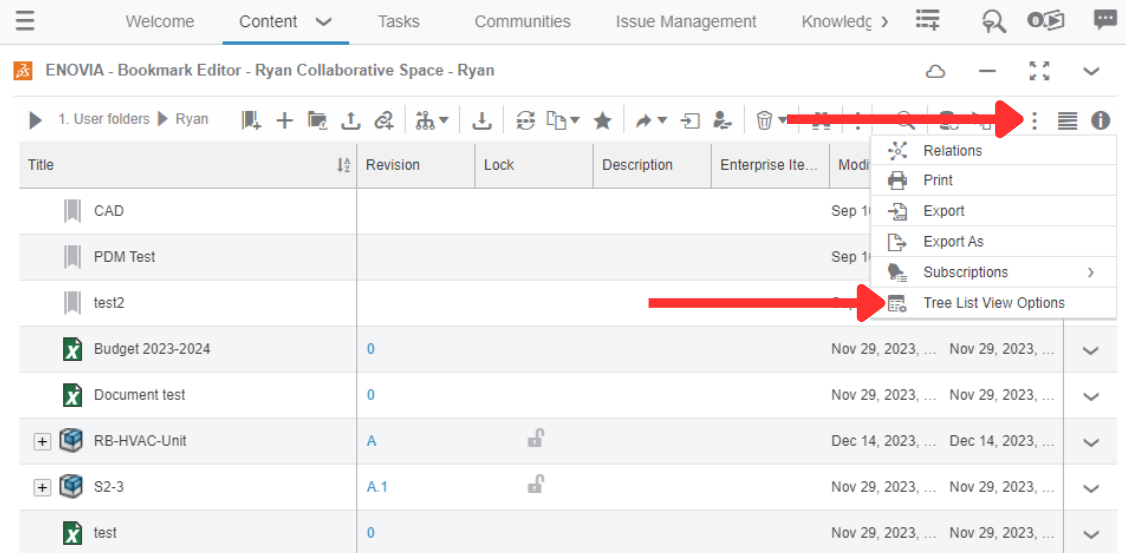
Task: Select Tree List View Options menu item
Action: tap(993, 303)
